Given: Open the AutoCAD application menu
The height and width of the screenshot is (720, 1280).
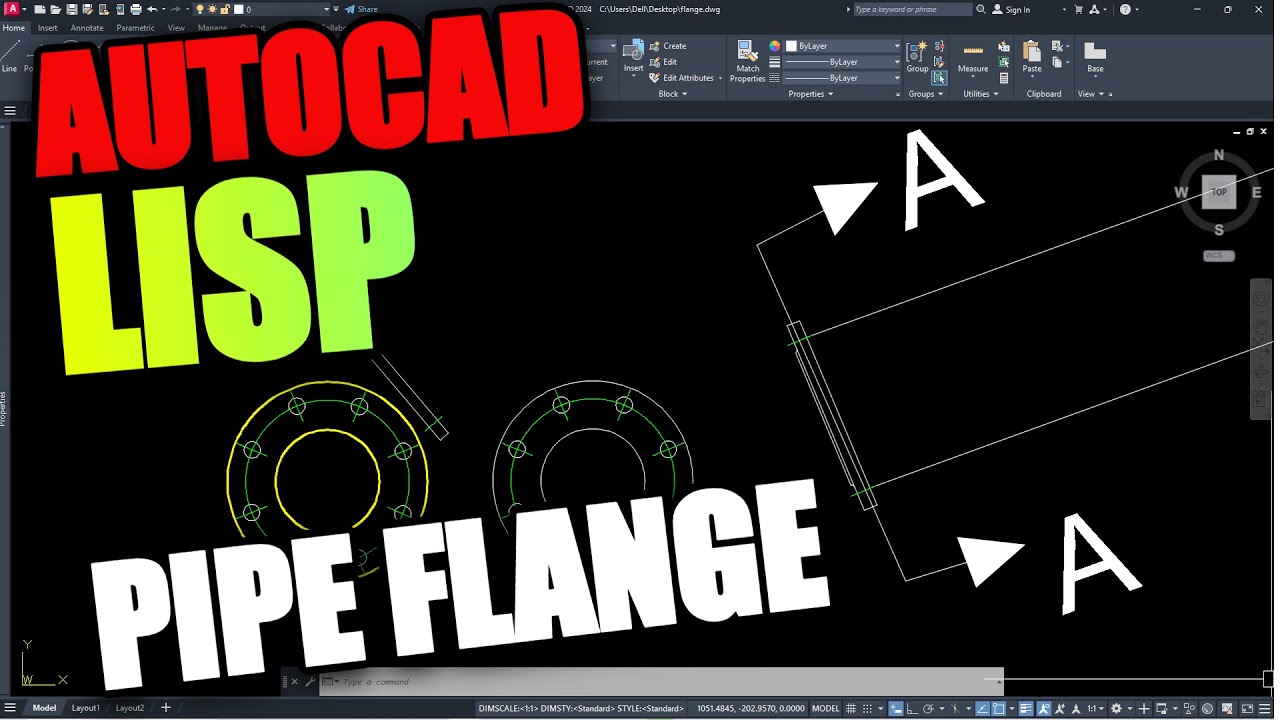Looking at the screenshot, I should (13, 9).
